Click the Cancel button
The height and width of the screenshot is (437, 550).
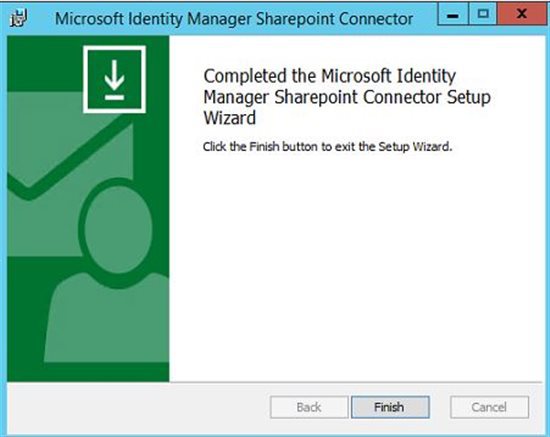pos(489,407)
